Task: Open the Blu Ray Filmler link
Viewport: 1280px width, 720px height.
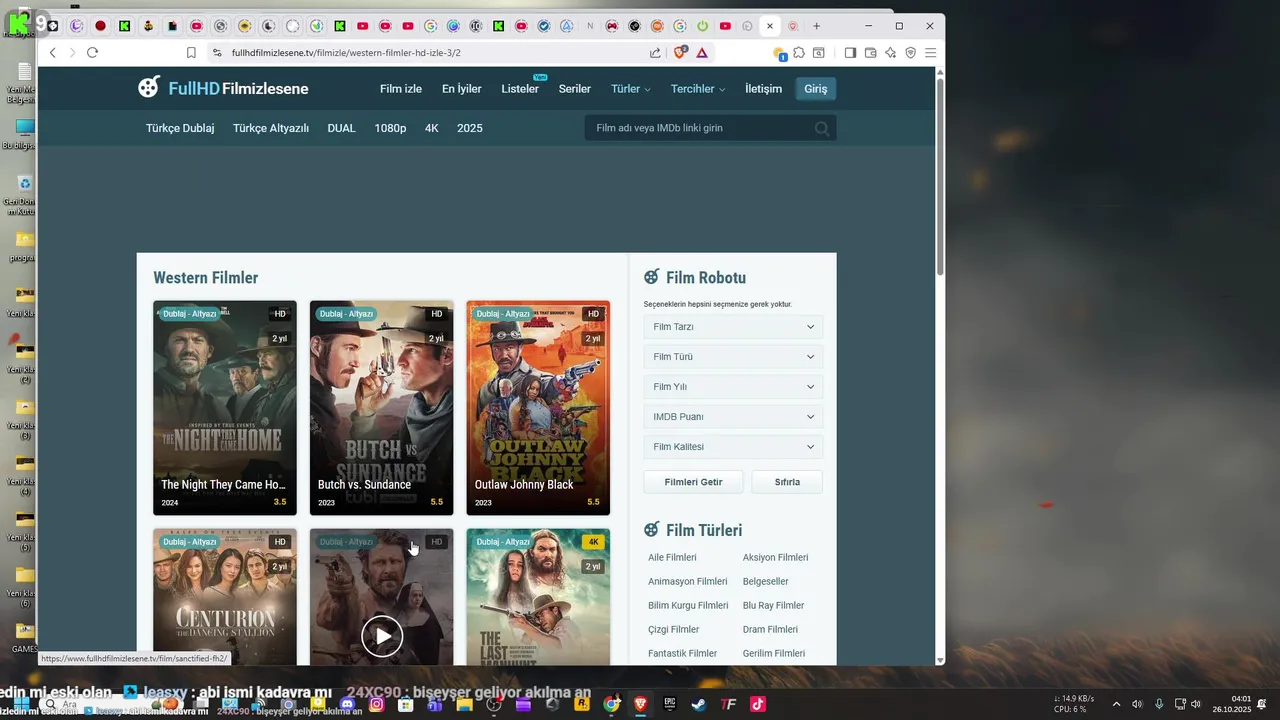Action: (x=773, y=605)
